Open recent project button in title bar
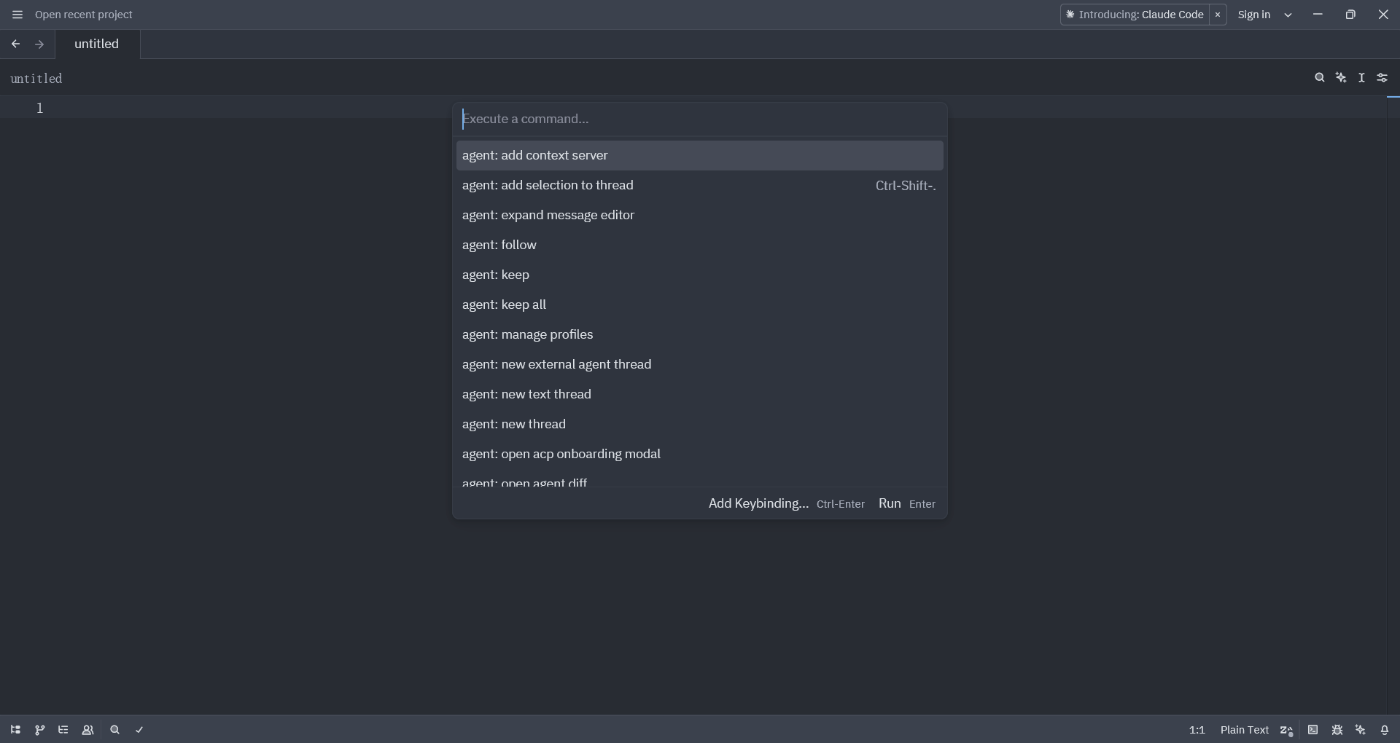The height and width of the screenshot is (743, 1400). point(84,14)
